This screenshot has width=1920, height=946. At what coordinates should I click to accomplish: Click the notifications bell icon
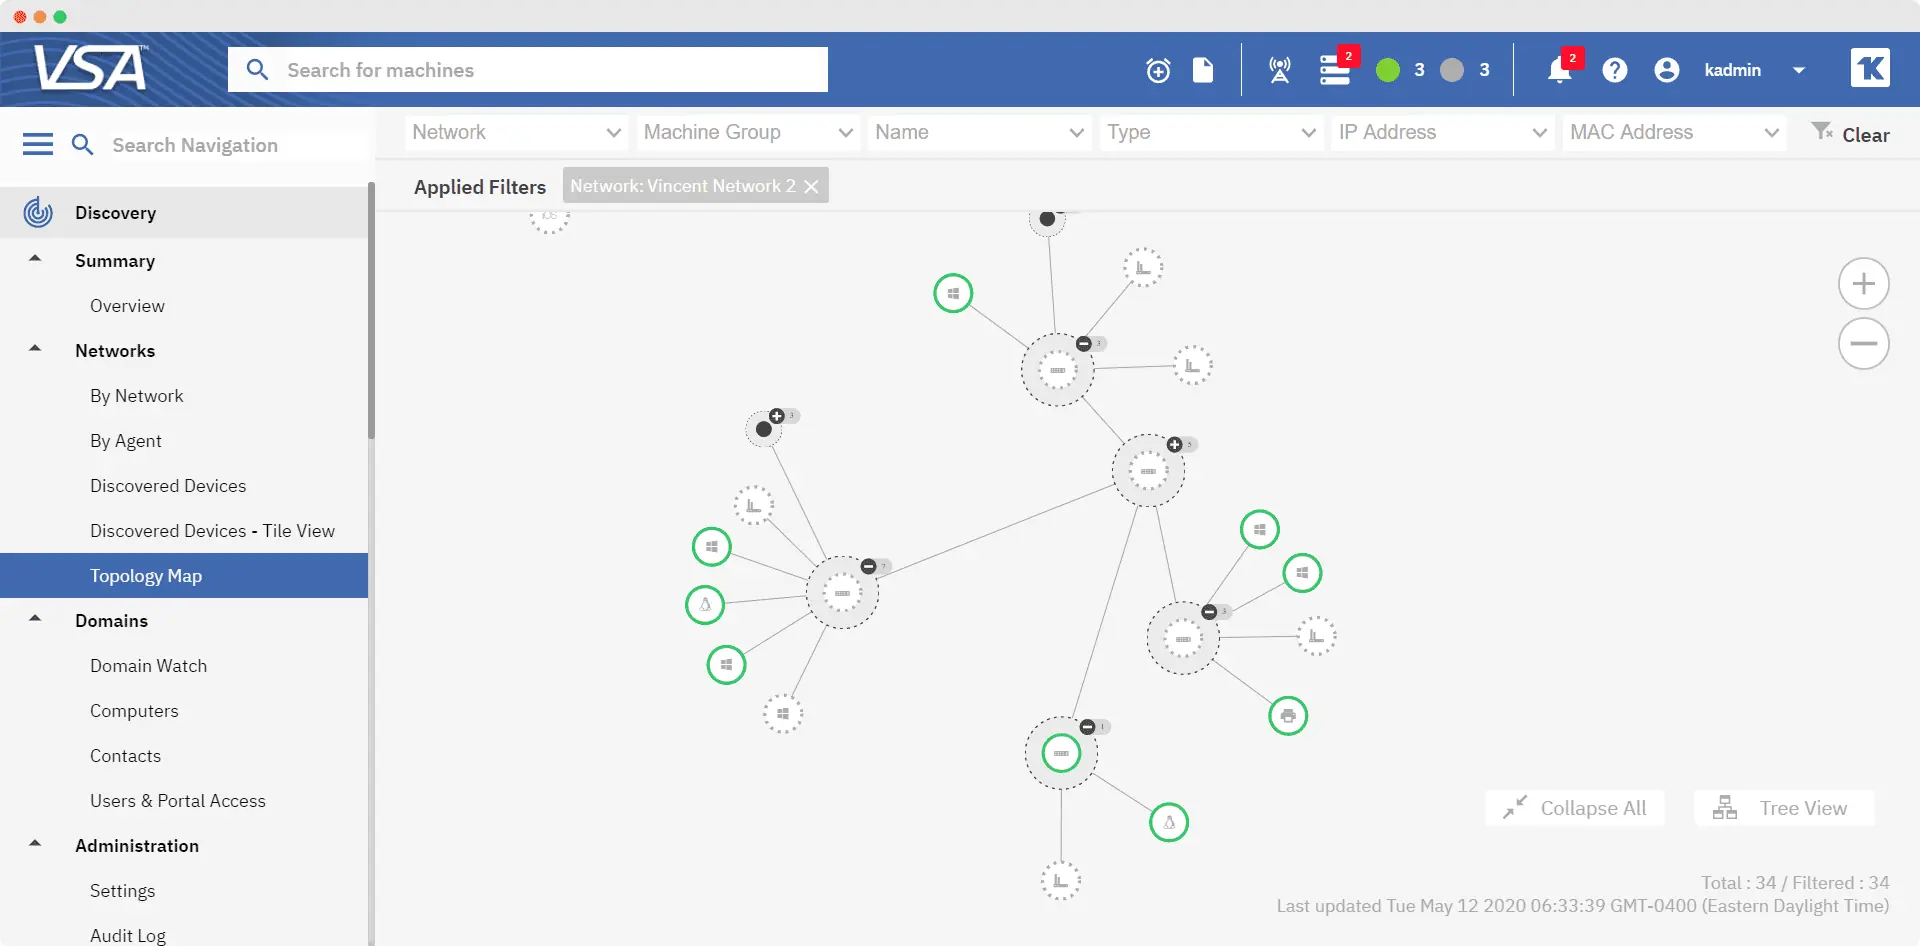coord(1559,70)
